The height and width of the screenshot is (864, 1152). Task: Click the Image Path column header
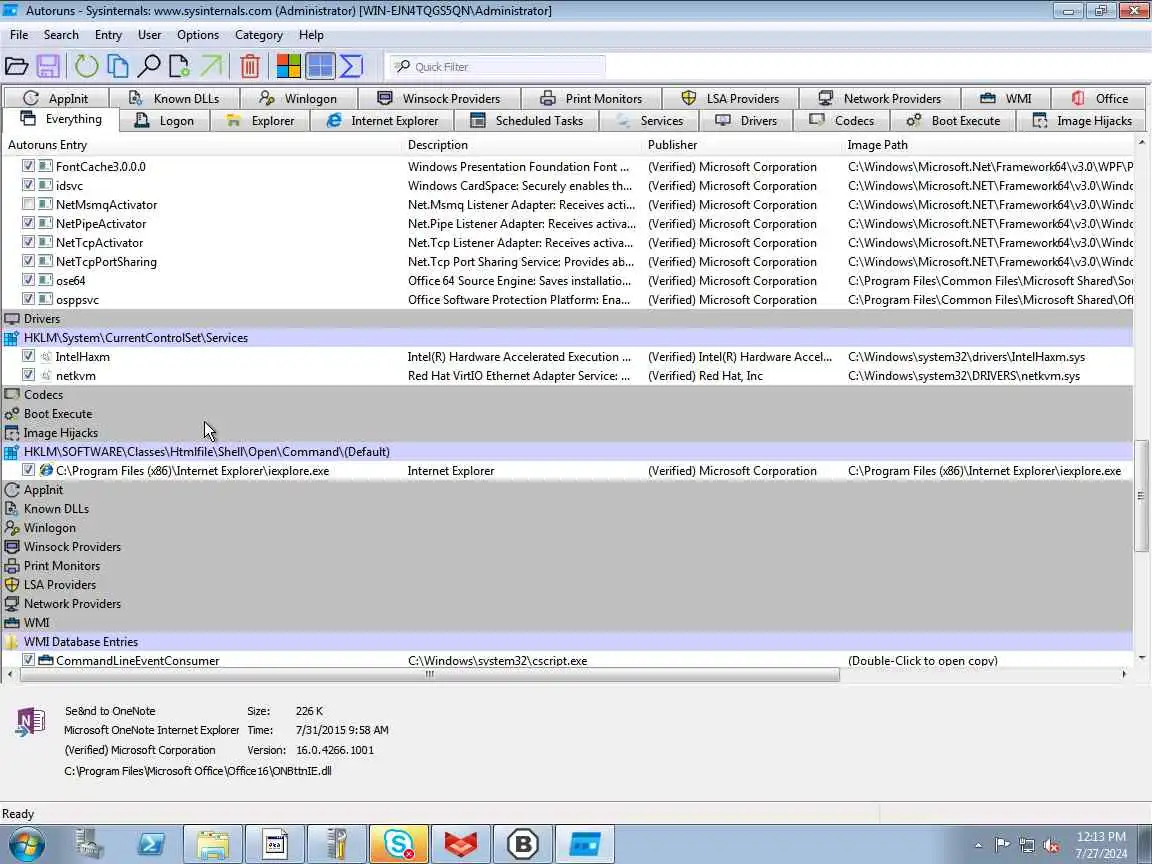988,145
